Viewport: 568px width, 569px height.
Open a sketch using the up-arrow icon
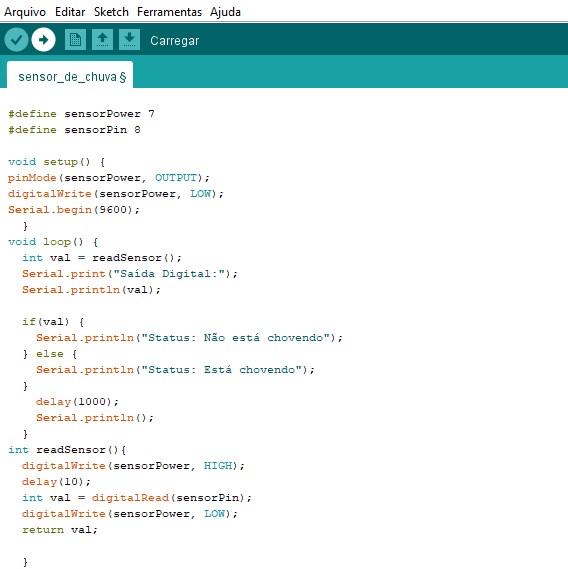click(102, 40)
